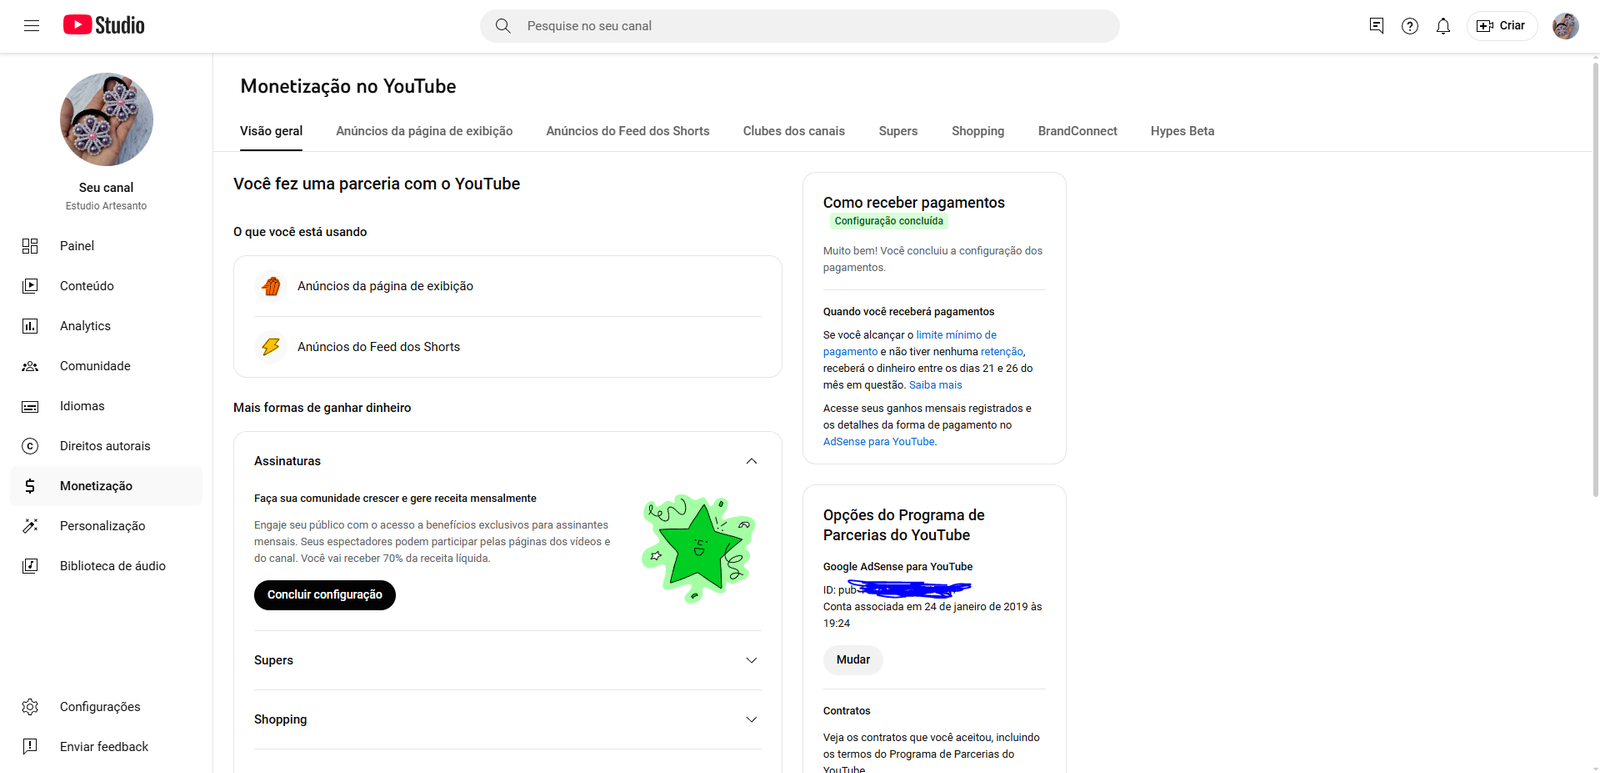Image resolution: width=1600 pixels, height=773 pixels.
Task: Click the Enviar feedback icon
Action: [30, 746]
